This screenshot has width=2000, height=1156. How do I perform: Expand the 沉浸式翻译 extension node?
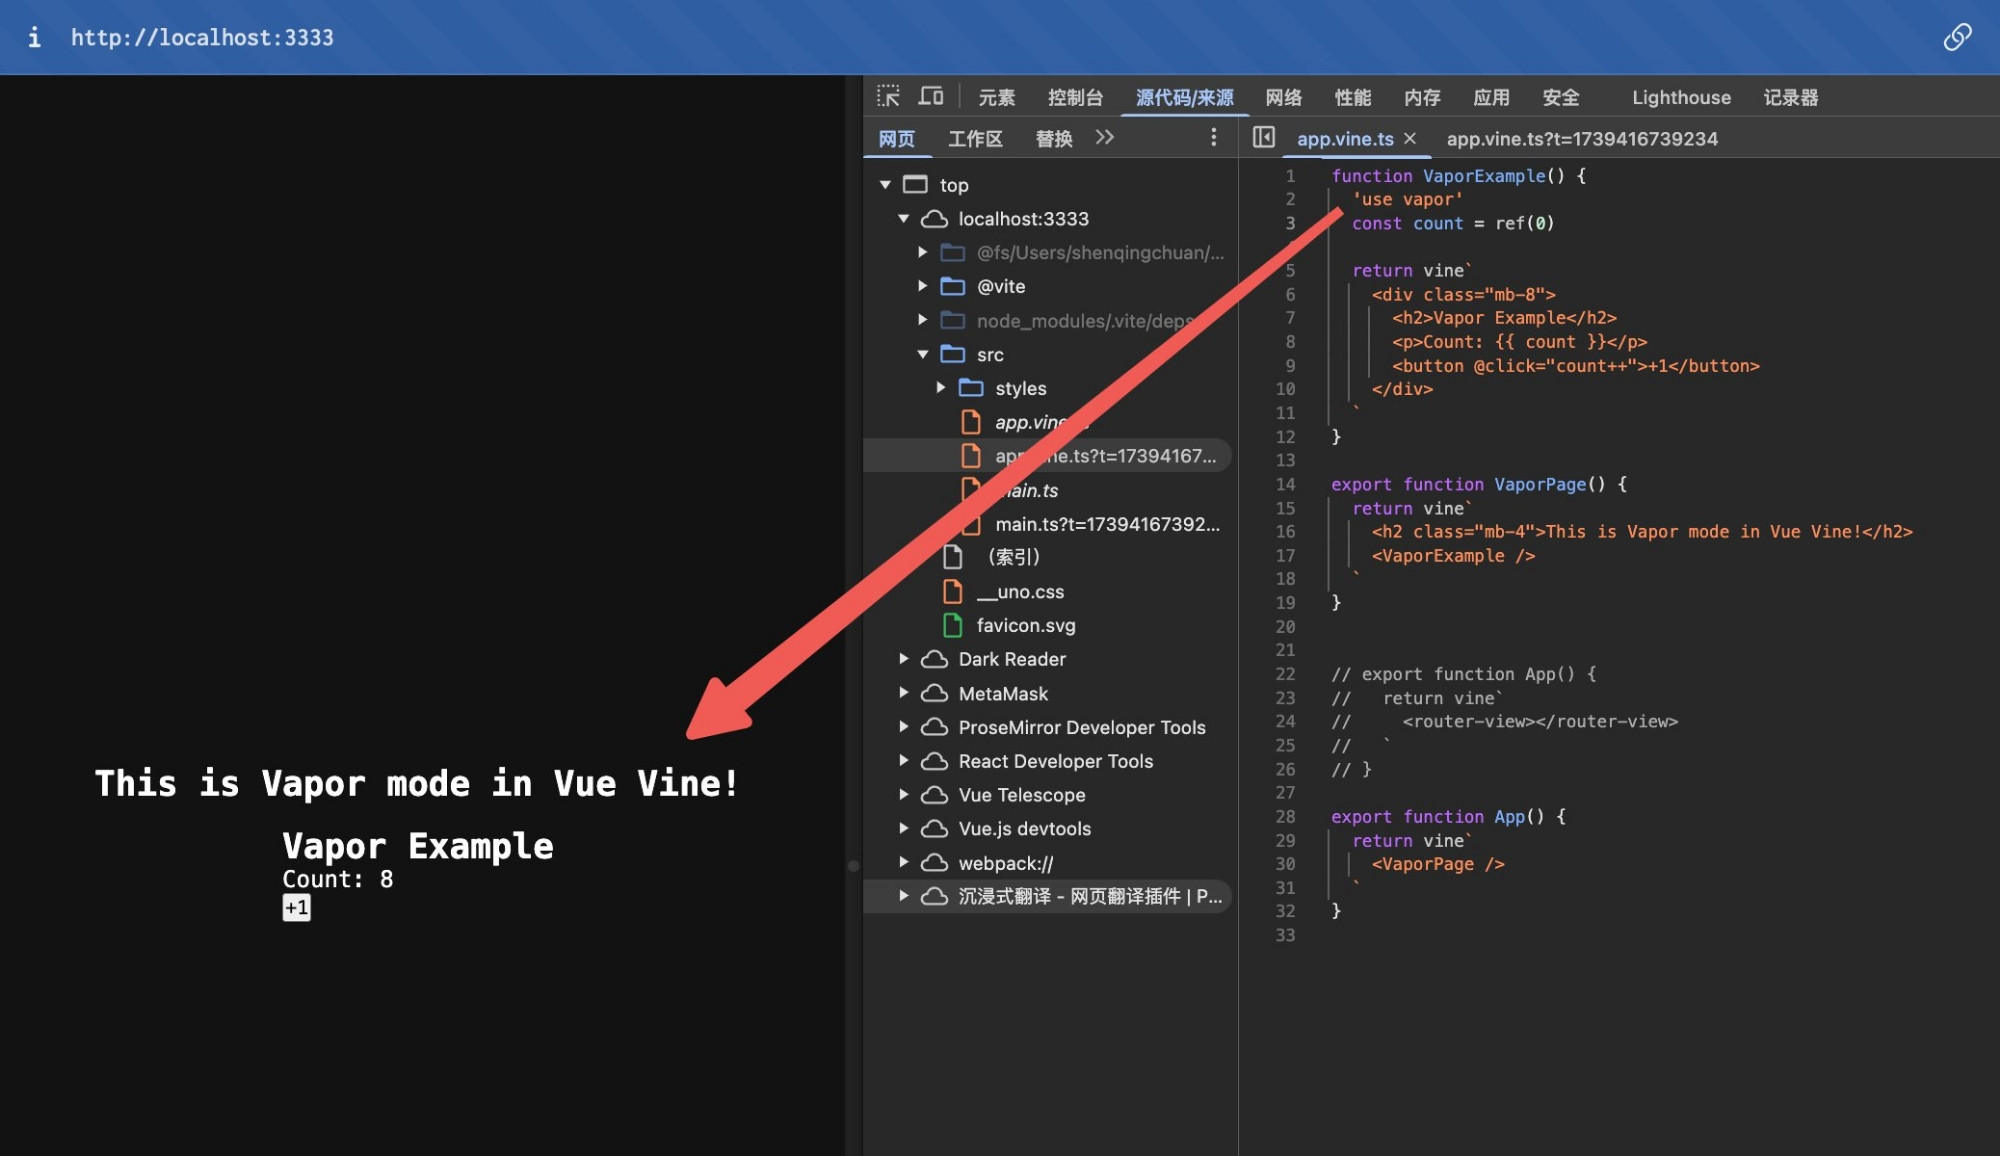click(903, 895)
